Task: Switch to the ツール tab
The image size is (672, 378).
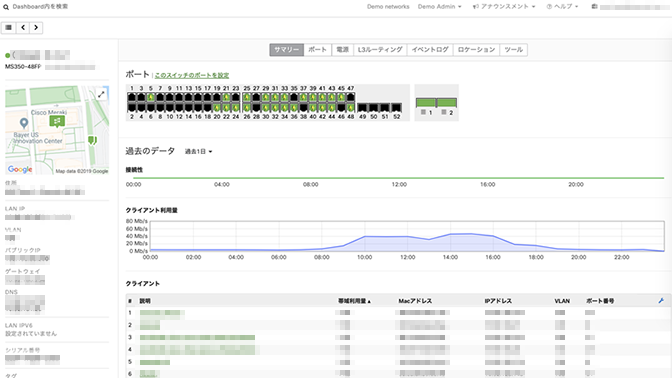Action: coord(513,50)
